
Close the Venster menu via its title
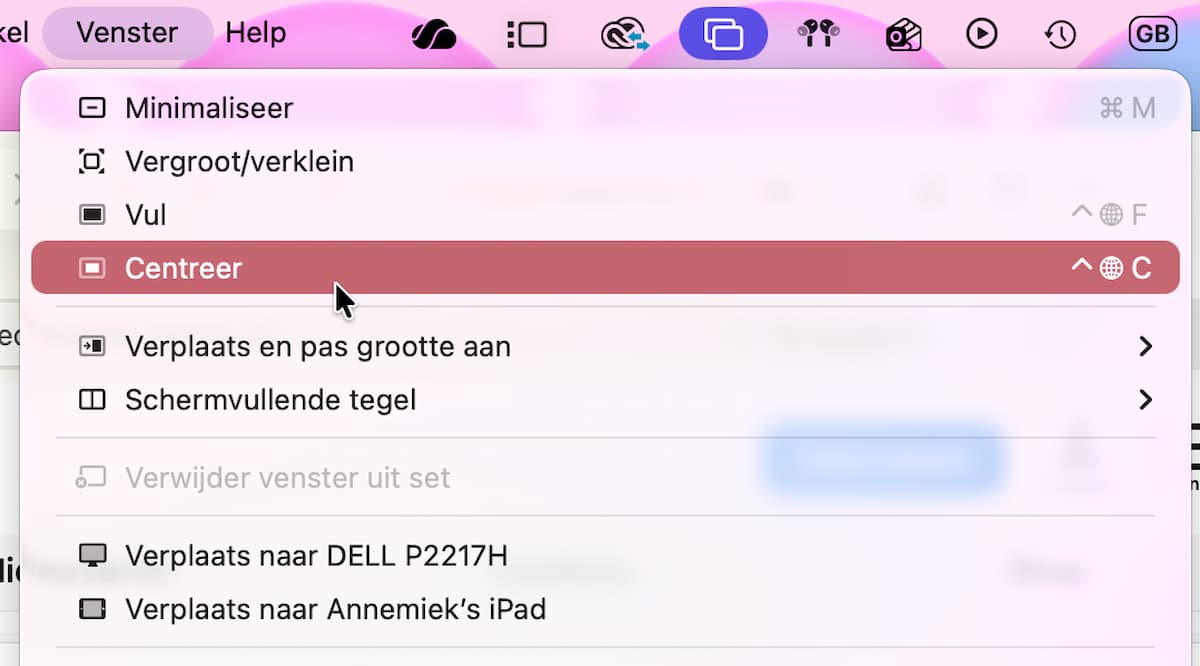127,33
